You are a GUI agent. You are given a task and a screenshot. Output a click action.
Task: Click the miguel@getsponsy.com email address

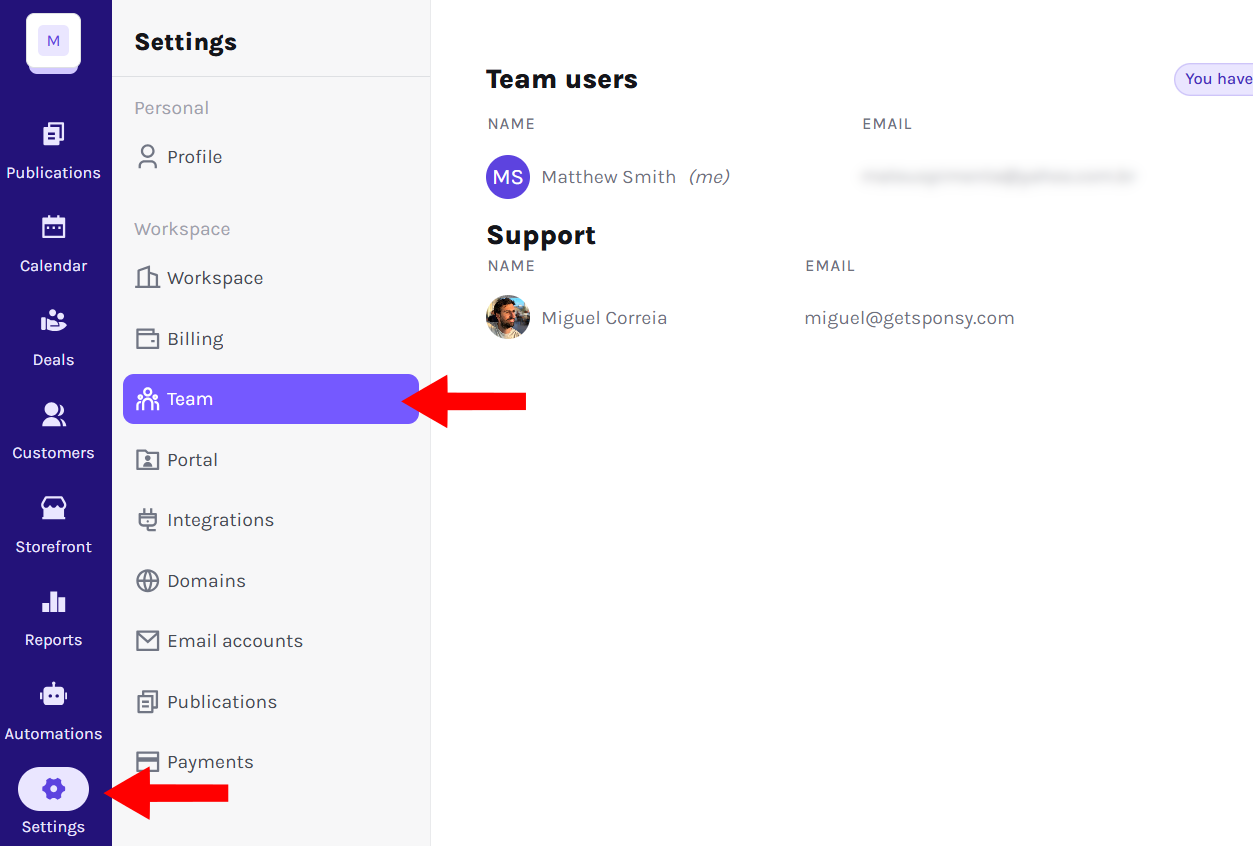[910, 318]
